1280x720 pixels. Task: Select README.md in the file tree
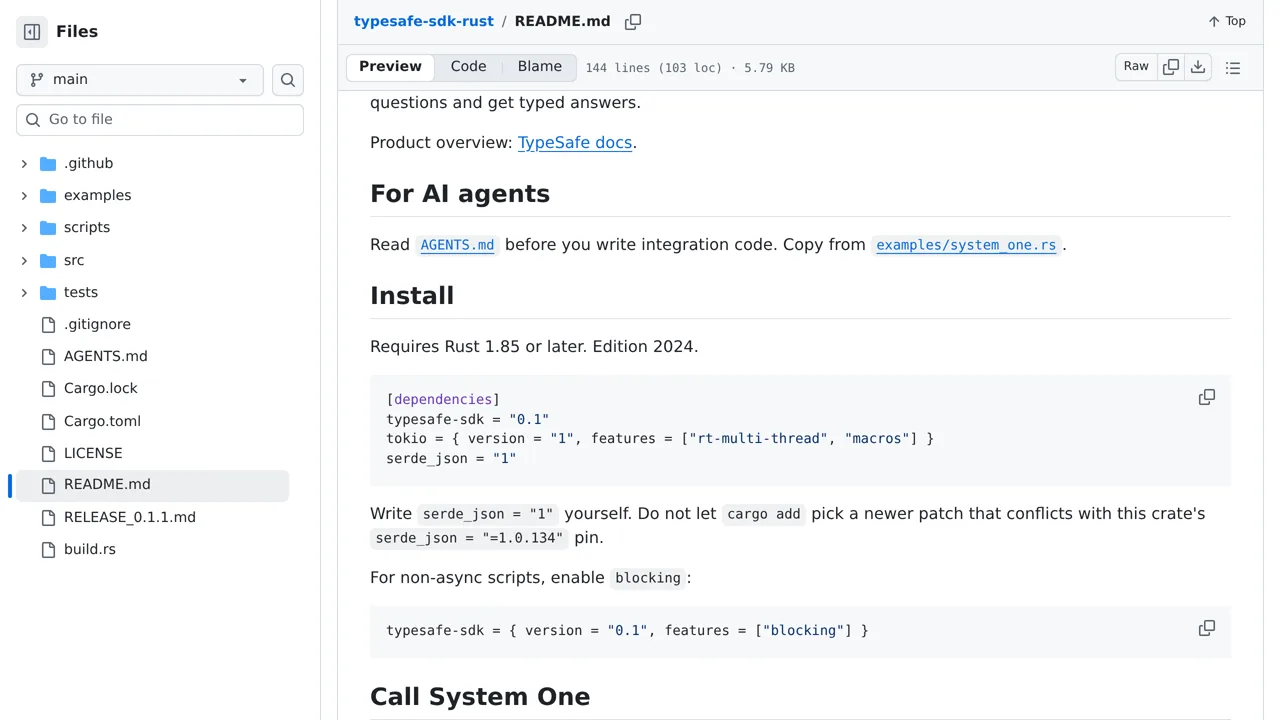(x=152, y=485)
